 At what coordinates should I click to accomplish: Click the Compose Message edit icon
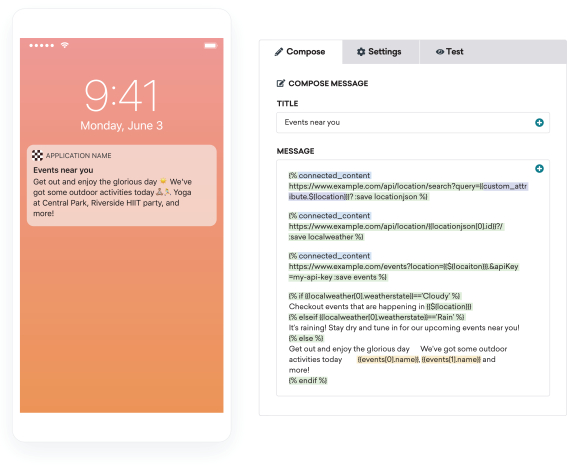281,84
